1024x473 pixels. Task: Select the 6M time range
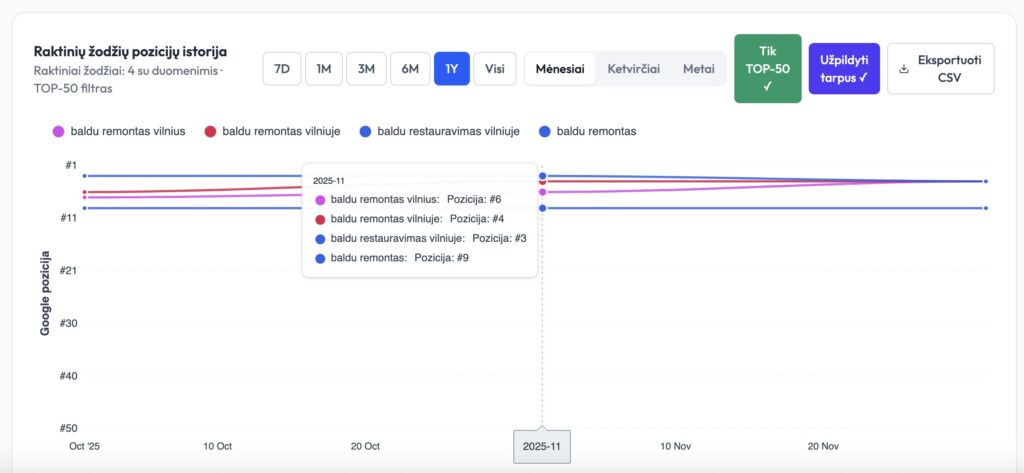click(x=410, y=69)
